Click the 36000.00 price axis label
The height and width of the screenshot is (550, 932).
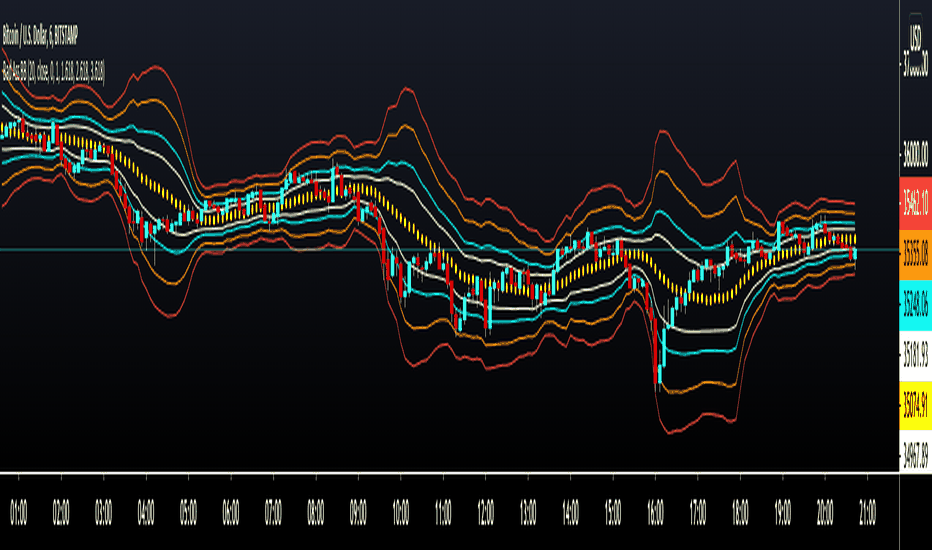click(x=916, y=154)
